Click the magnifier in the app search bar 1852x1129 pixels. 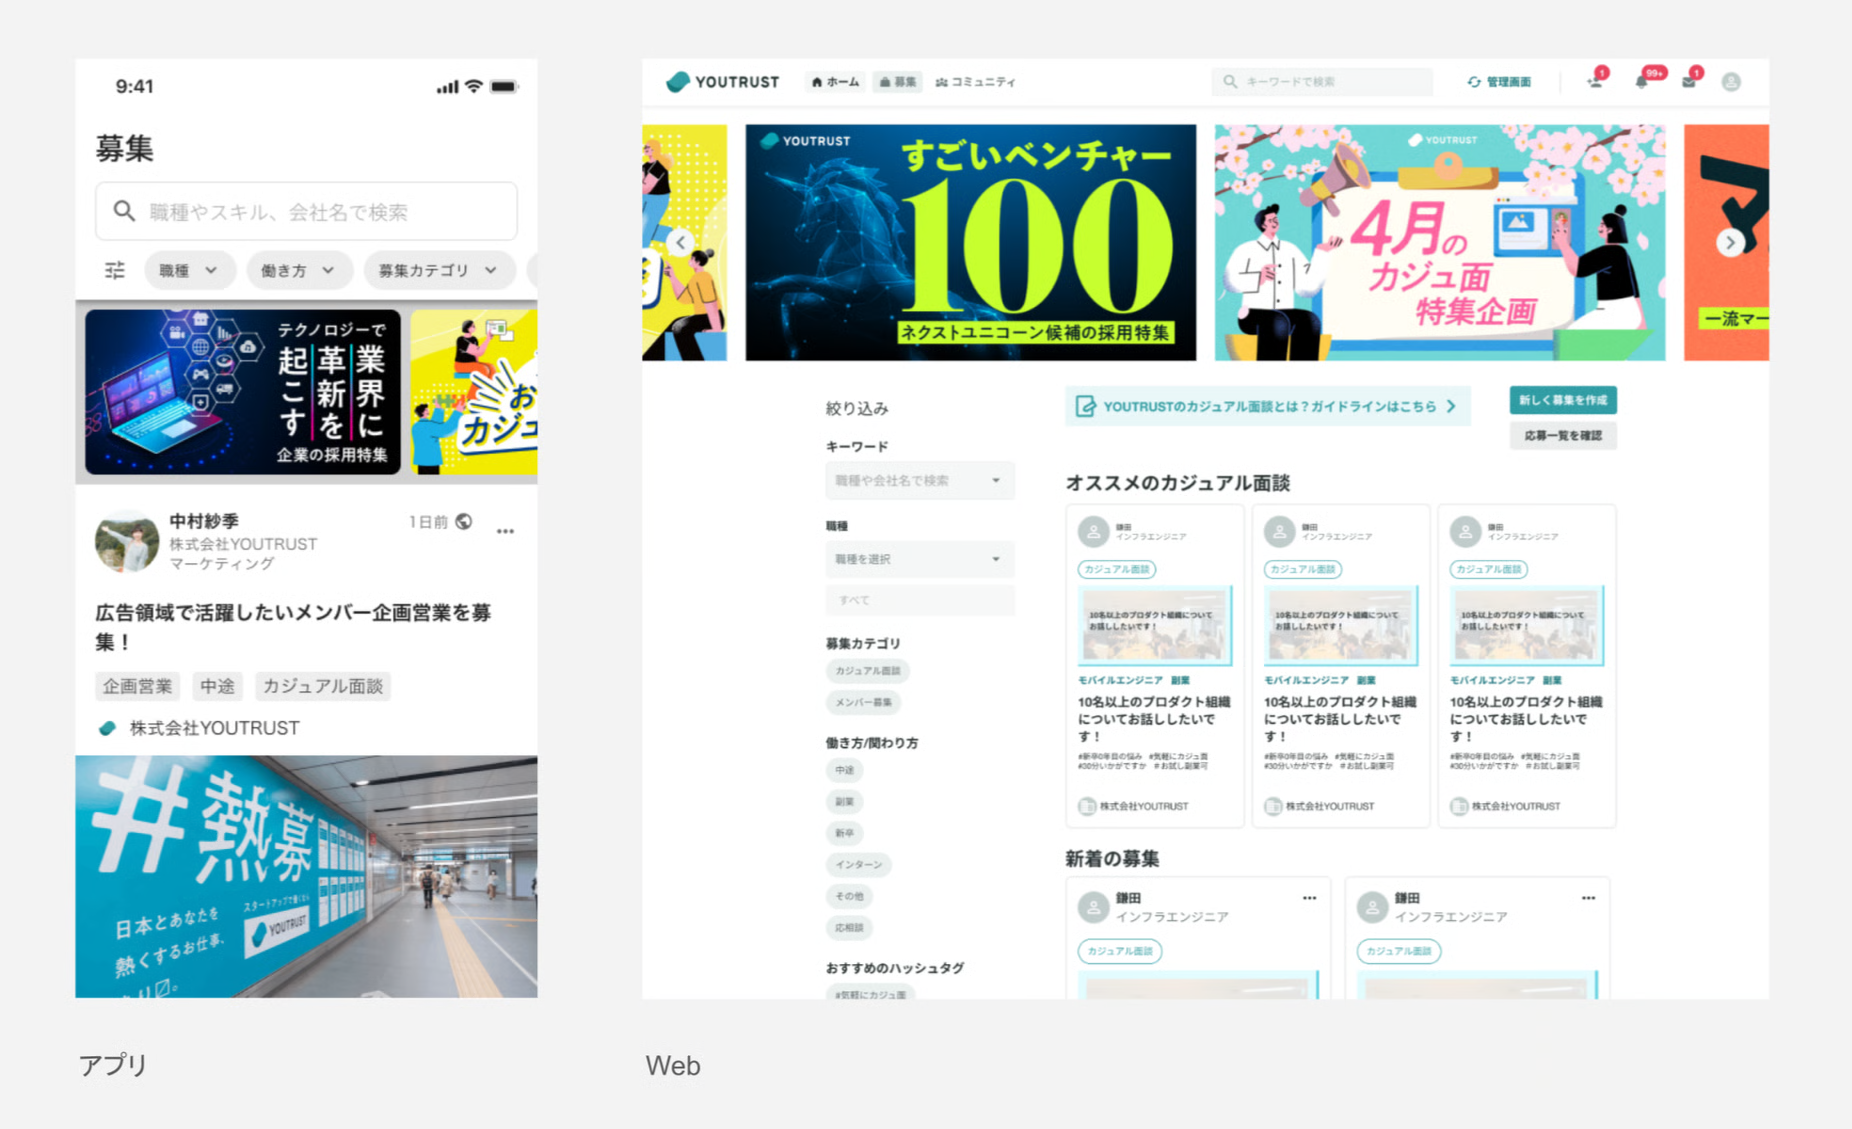coord(124,211)
